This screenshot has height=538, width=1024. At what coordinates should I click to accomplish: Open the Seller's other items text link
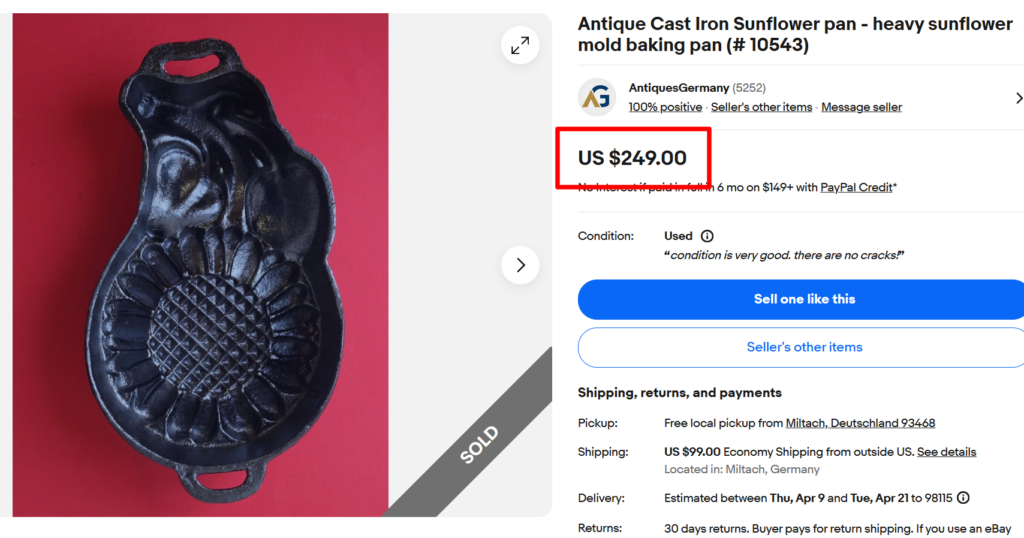[x=761, y=107]
